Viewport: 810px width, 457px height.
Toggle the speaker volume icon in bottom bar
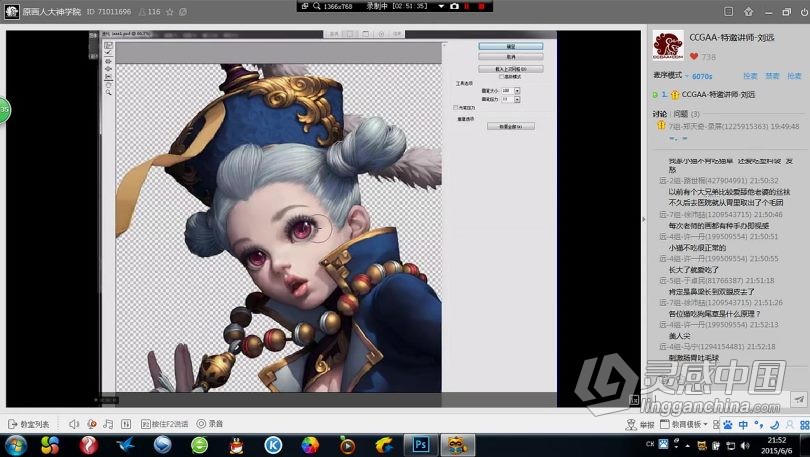click(x=74, y=424)
